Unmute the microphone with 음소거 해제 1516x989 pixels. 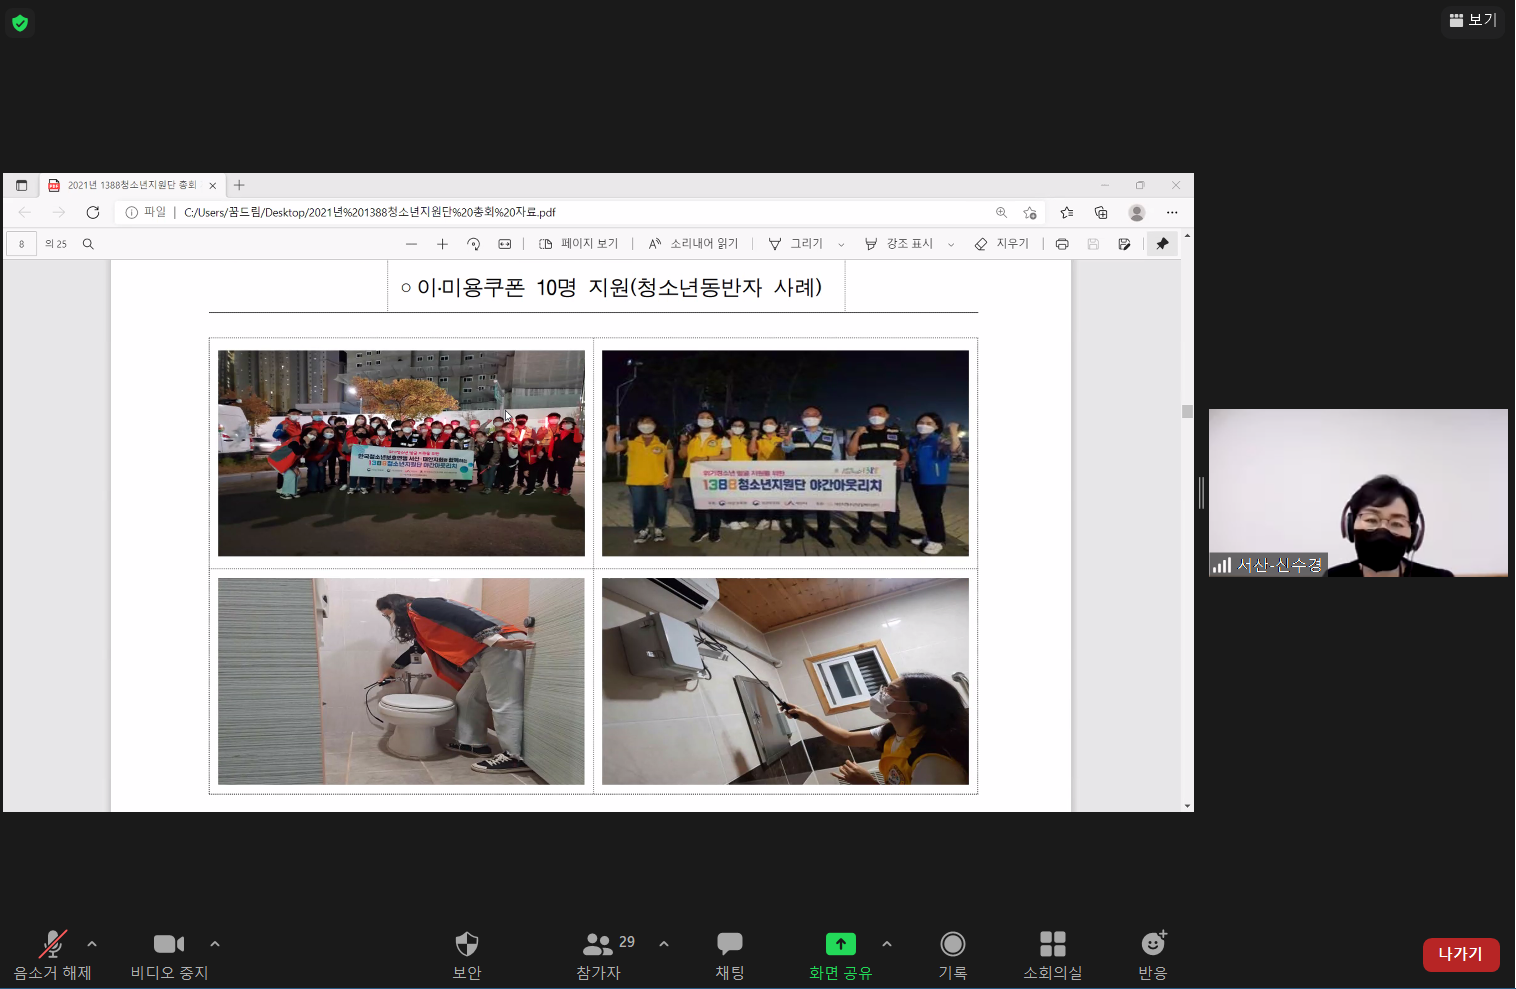[52, 945]
